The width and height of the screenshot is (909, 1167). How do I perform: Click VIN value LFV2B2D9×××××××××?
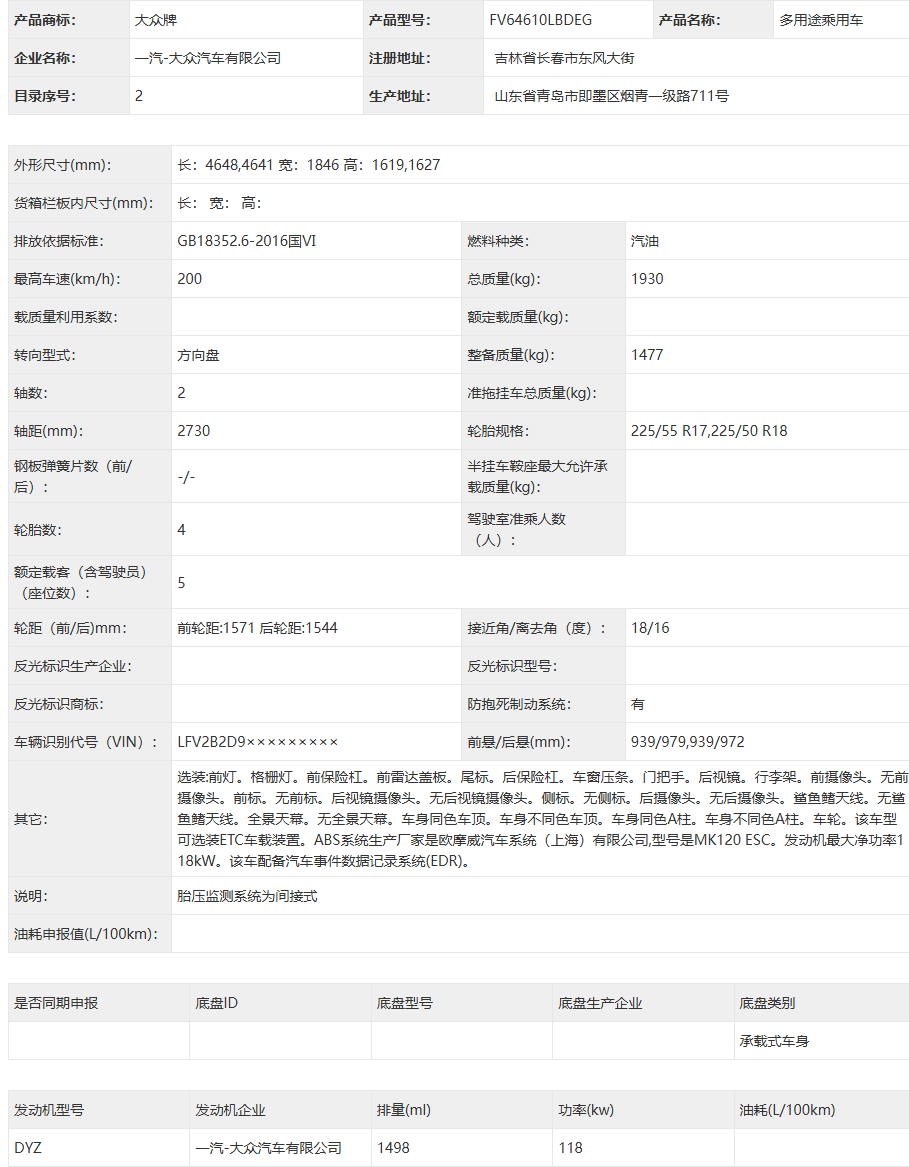point(258,742)
